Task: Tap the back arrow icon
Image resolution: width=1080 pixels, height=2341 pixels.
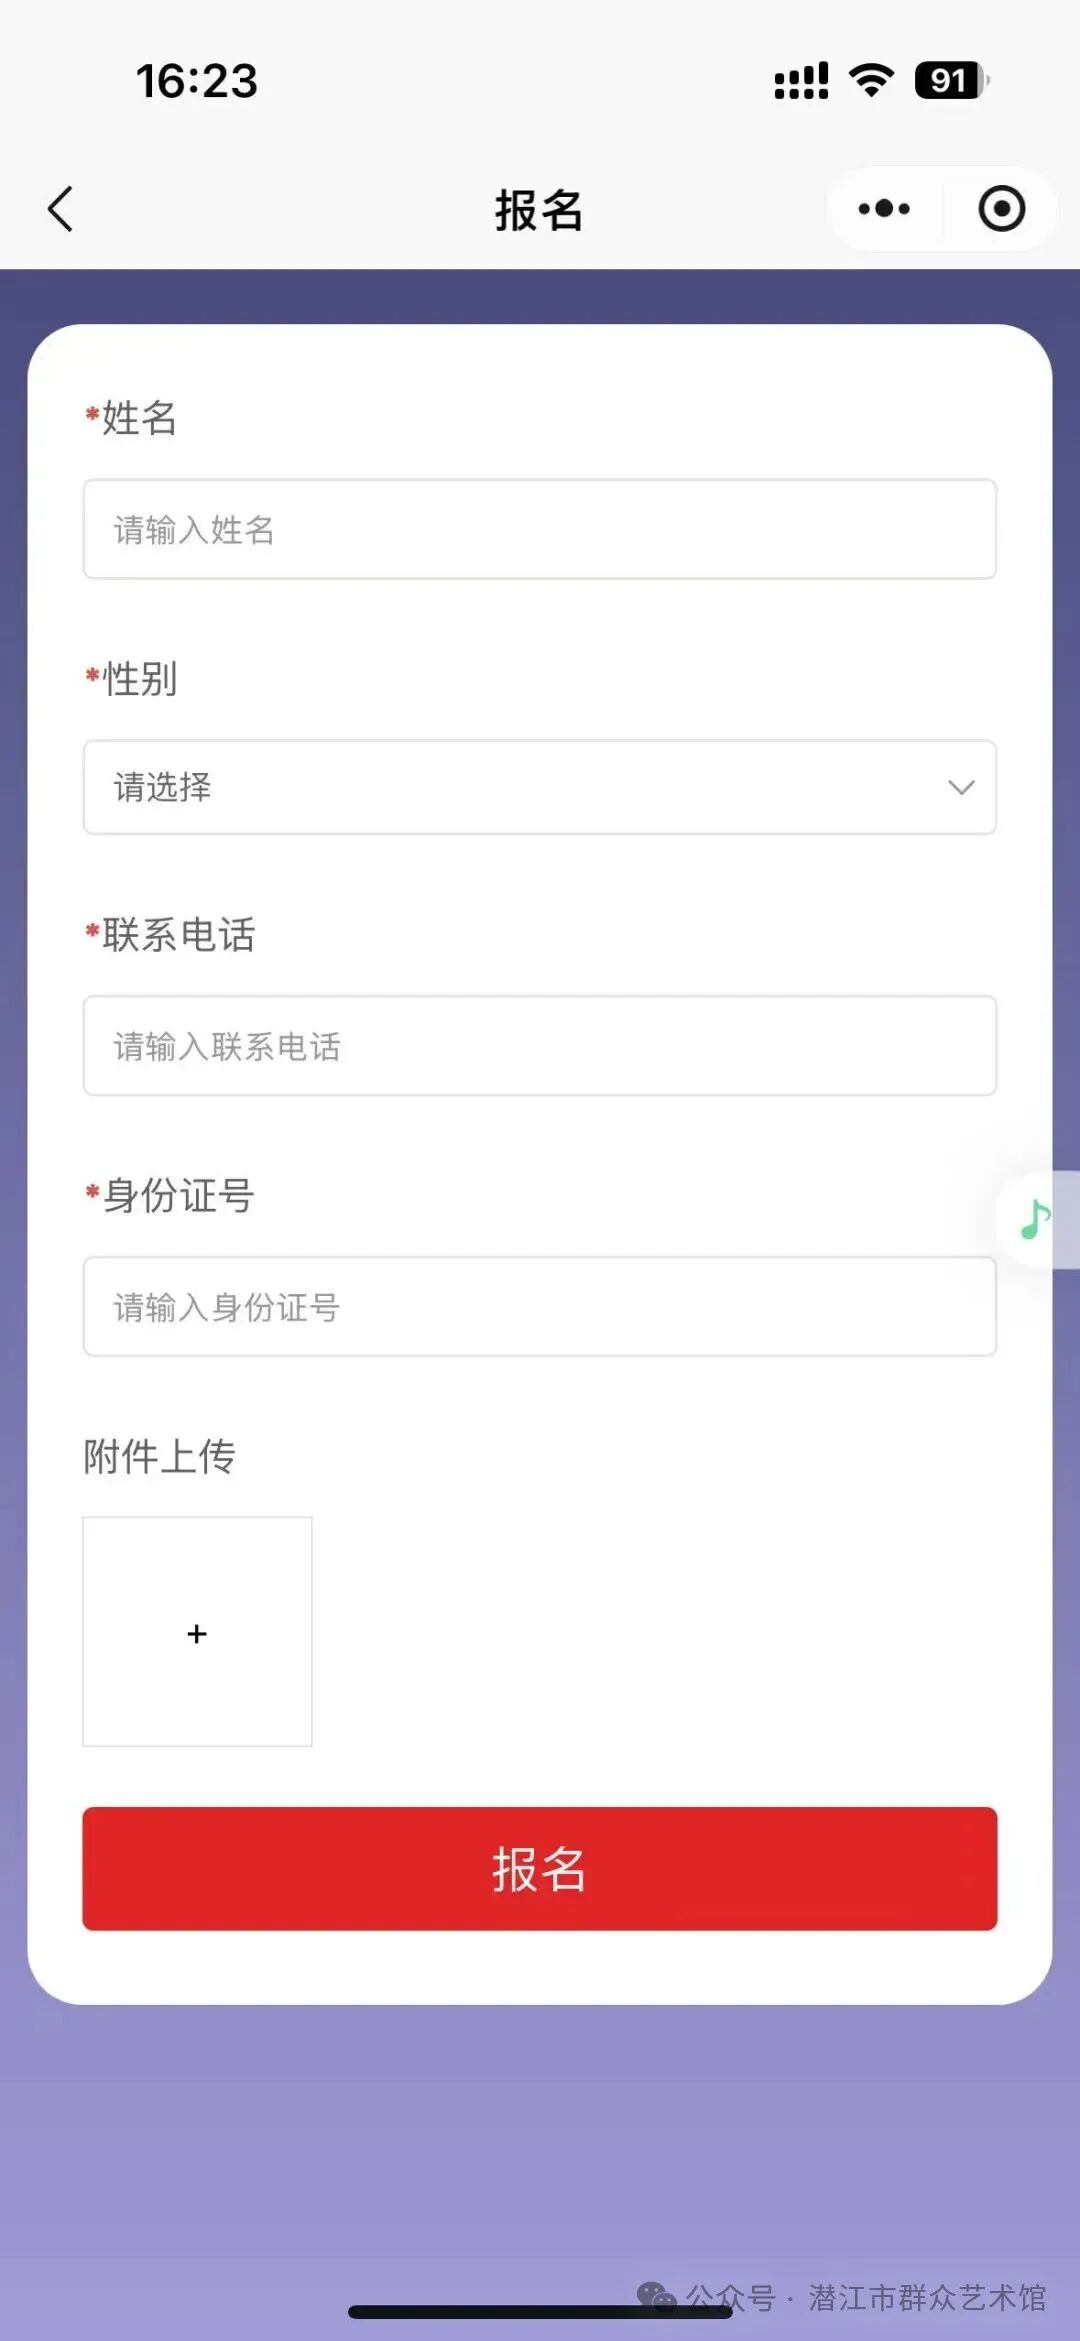Action: tap(61, 209)
